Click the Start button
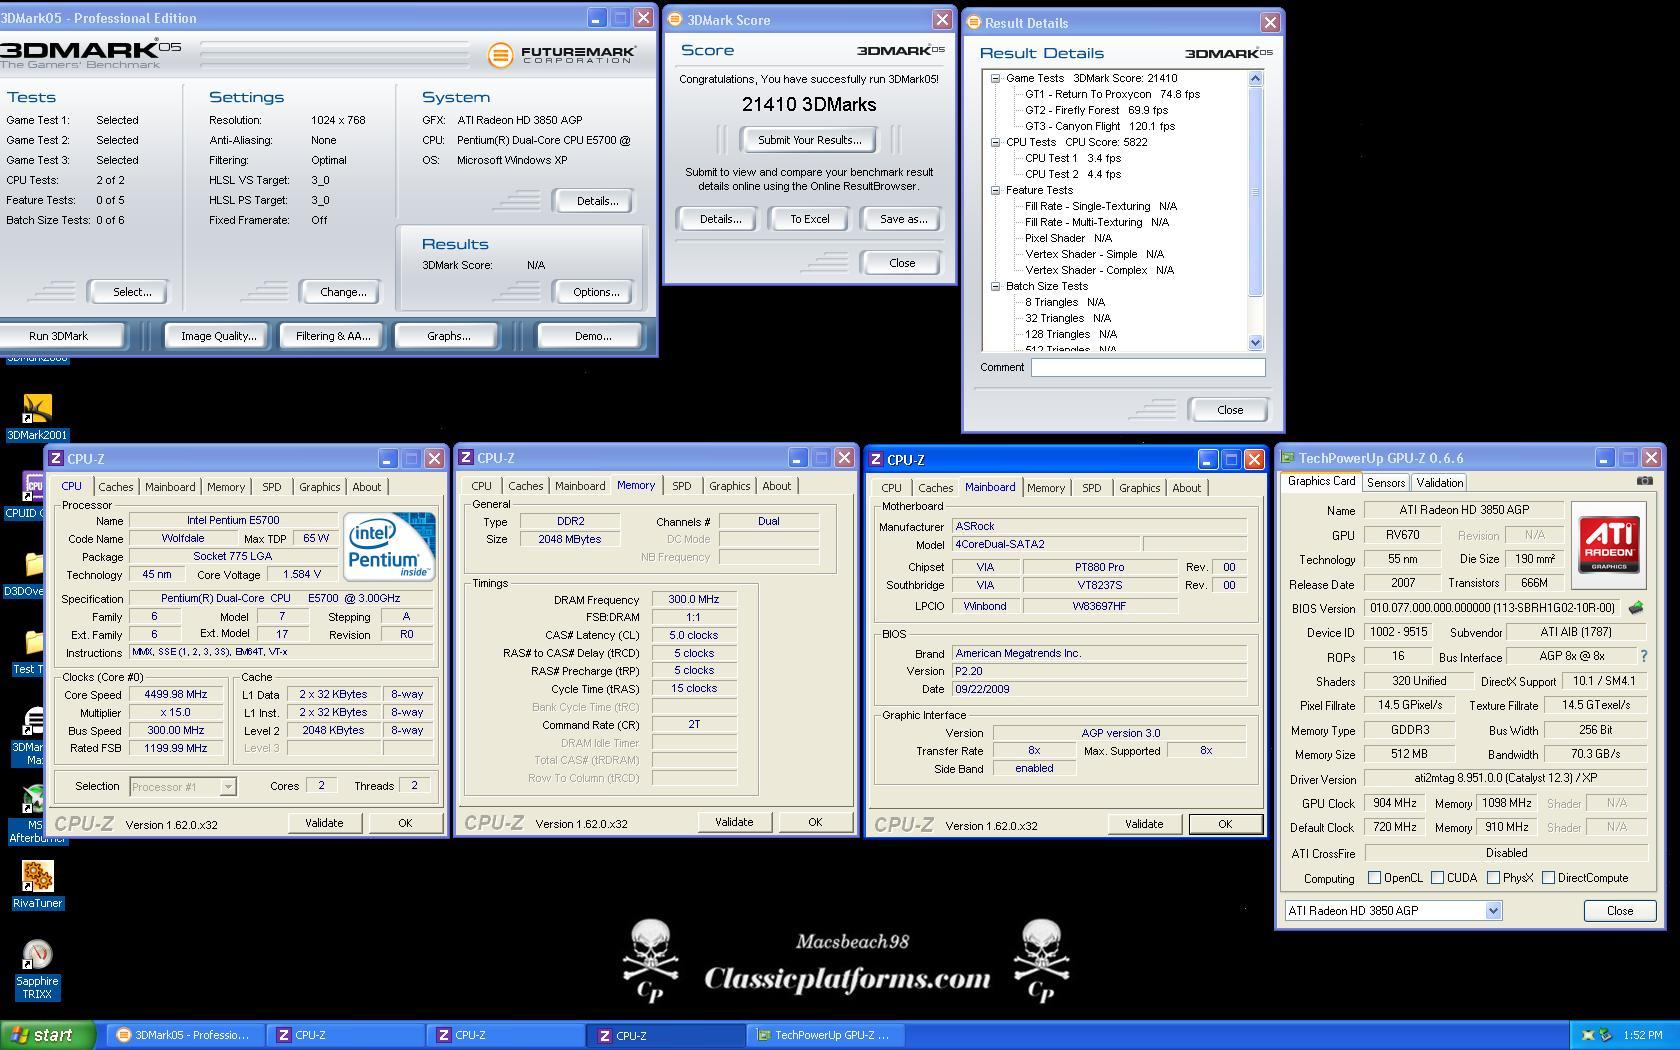This screenshot has height=1050, width=1680. (x=48, y=1035)
